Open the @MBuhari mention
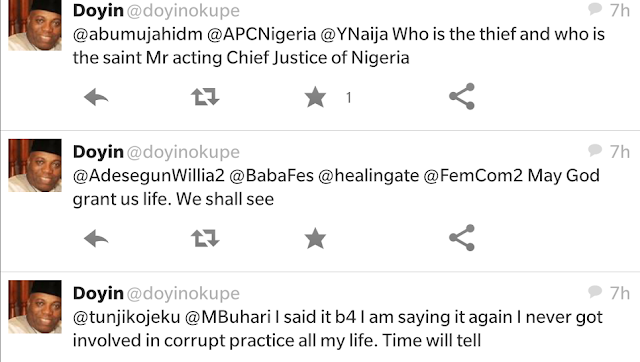640x362 pixels. coord(228,317)
